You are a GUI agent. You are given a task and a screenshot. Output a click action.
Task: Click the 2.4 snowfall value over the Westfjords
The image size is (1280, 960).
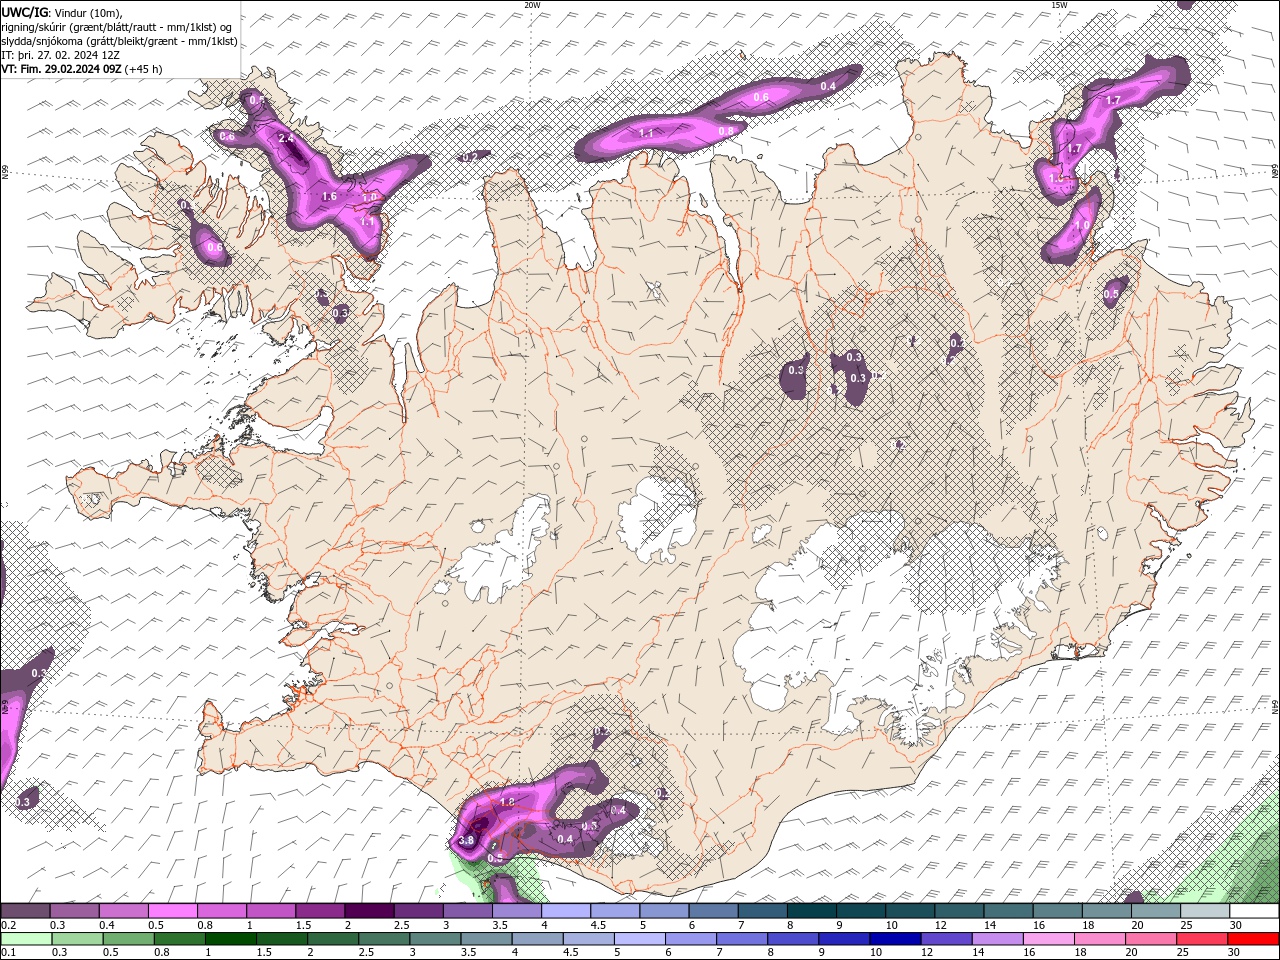(x=286, y=138)
